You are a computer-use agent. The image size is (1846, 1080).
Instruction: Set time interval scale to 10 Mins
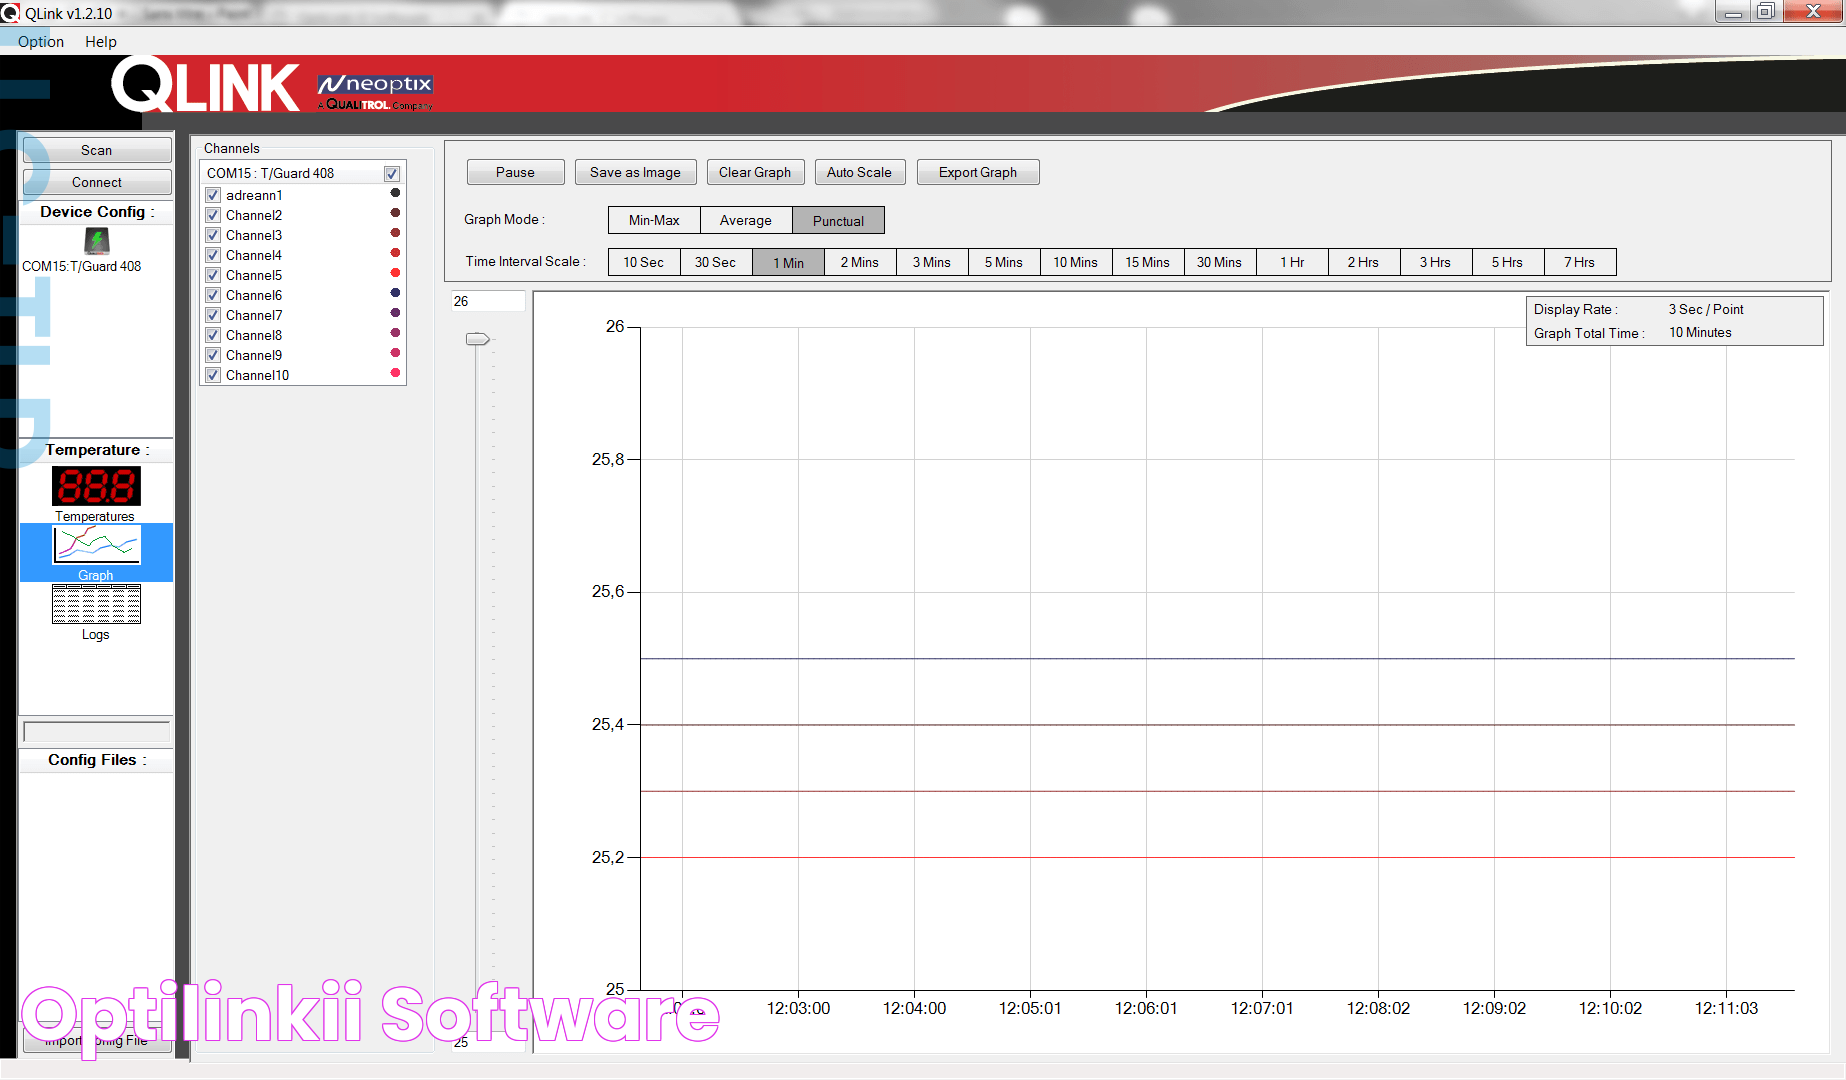(x=1076, y=262)
